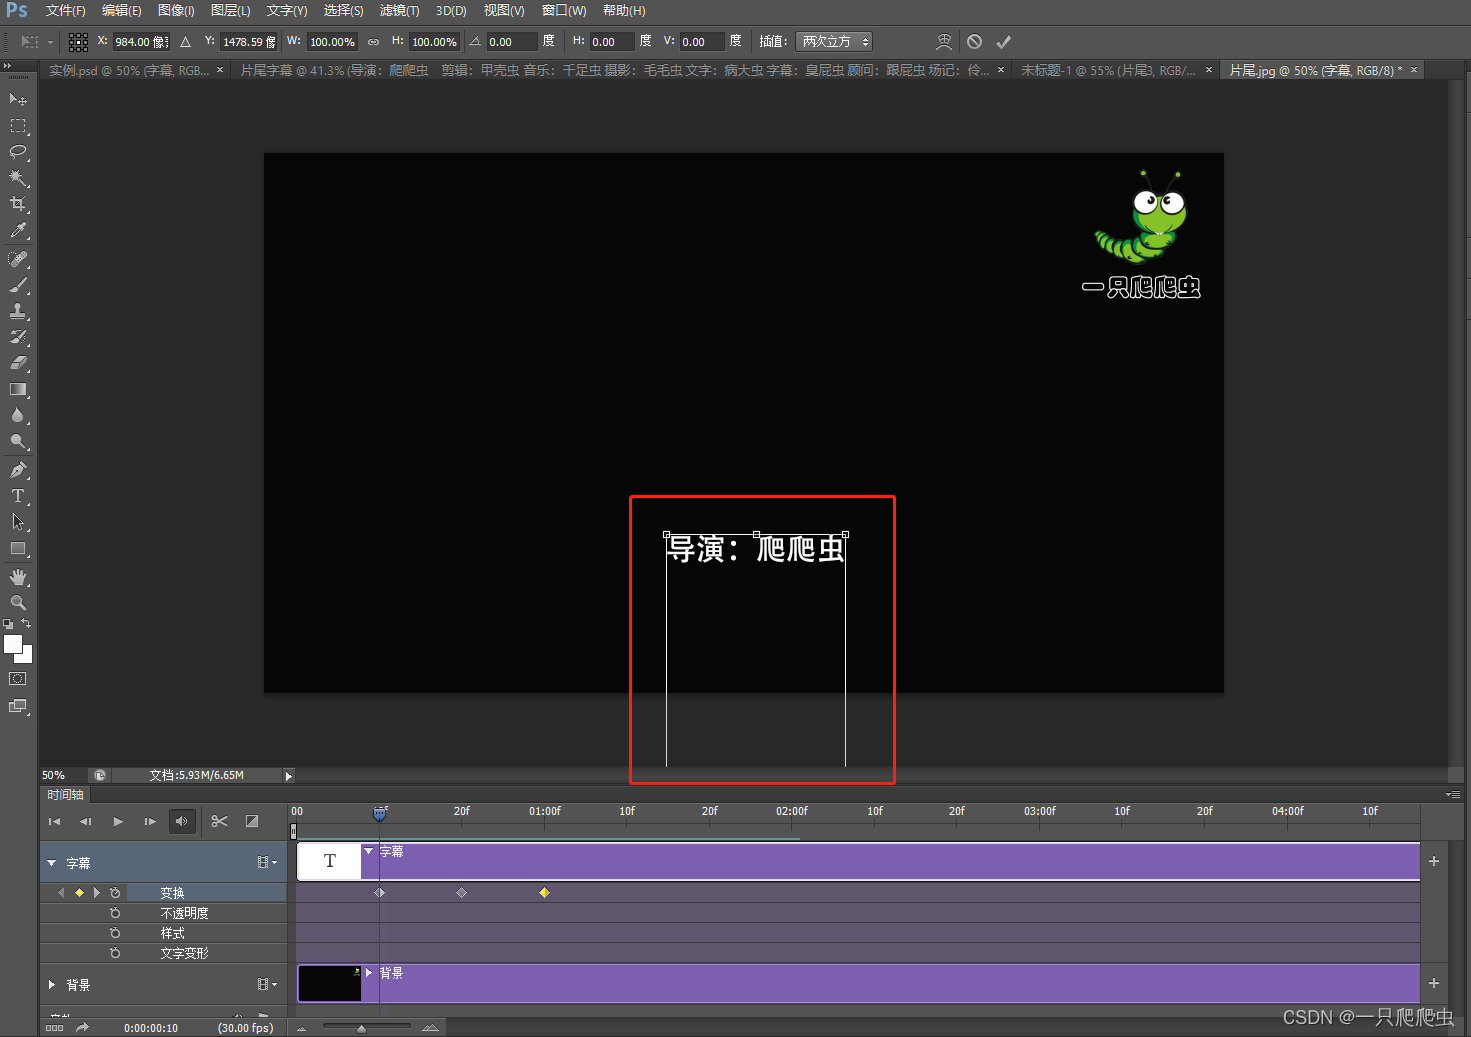Add media to 字幕 track
The width and height of the screenshot is (1471, 1037).
1434,861
